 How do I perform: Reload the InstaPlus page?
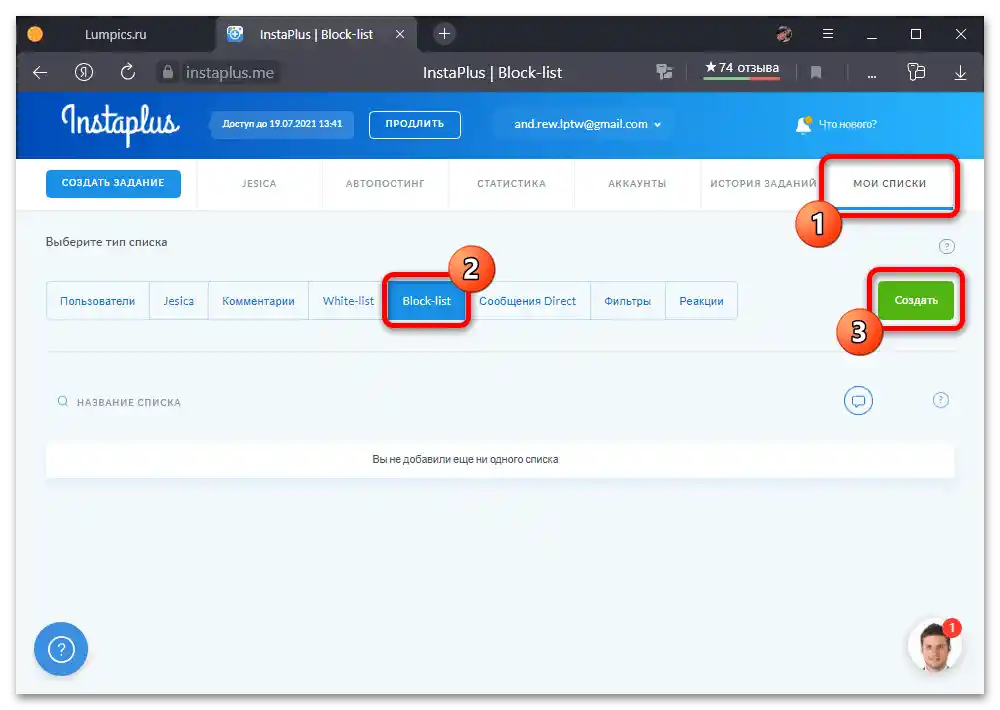(128, 72)
